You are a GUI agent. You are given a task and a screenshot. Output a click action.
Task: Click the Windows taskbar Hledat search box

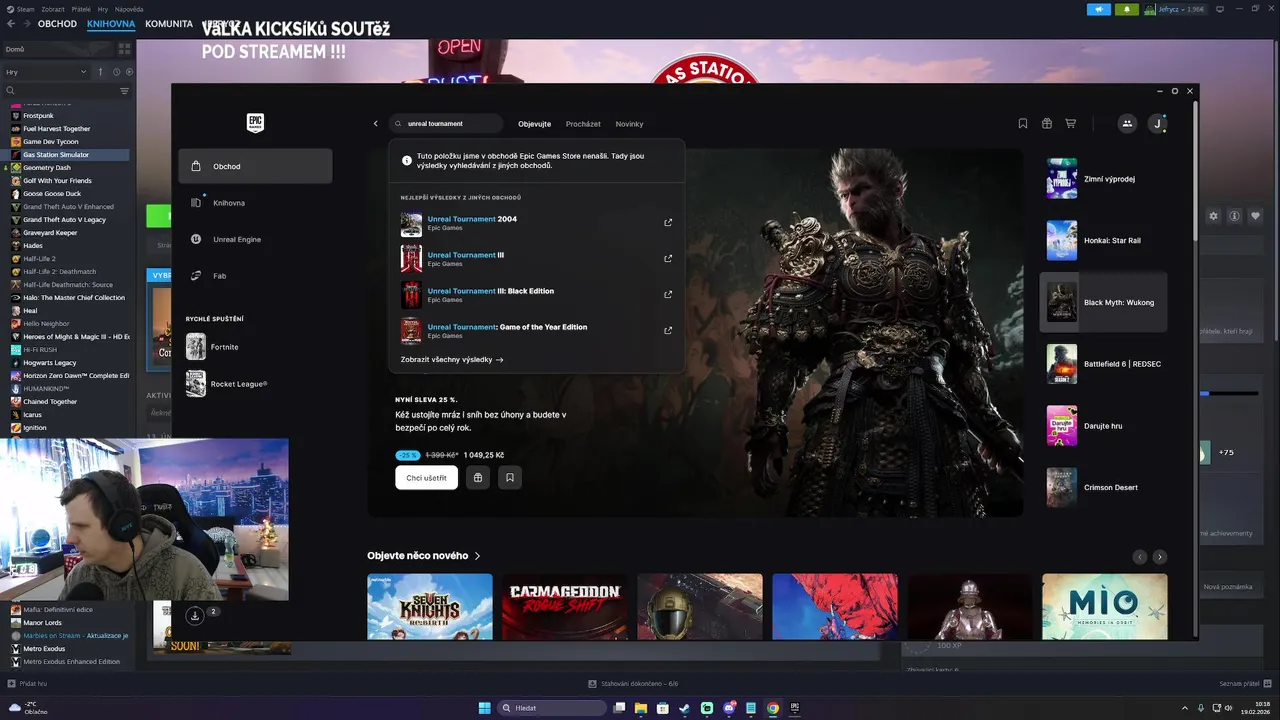pos(553,708)
